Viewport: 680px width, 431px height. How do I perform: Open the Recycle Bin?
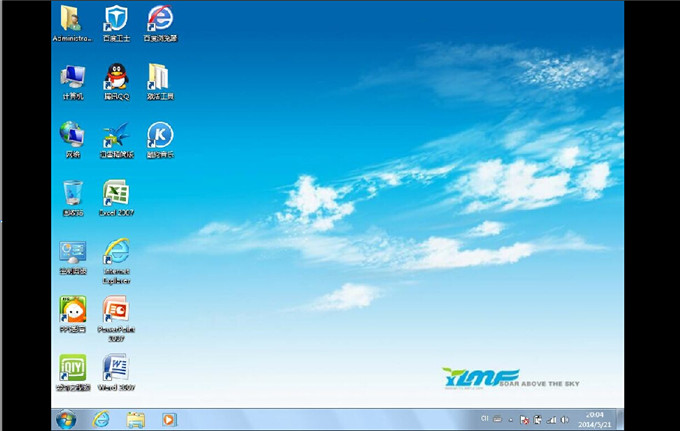tap(72, 193)
